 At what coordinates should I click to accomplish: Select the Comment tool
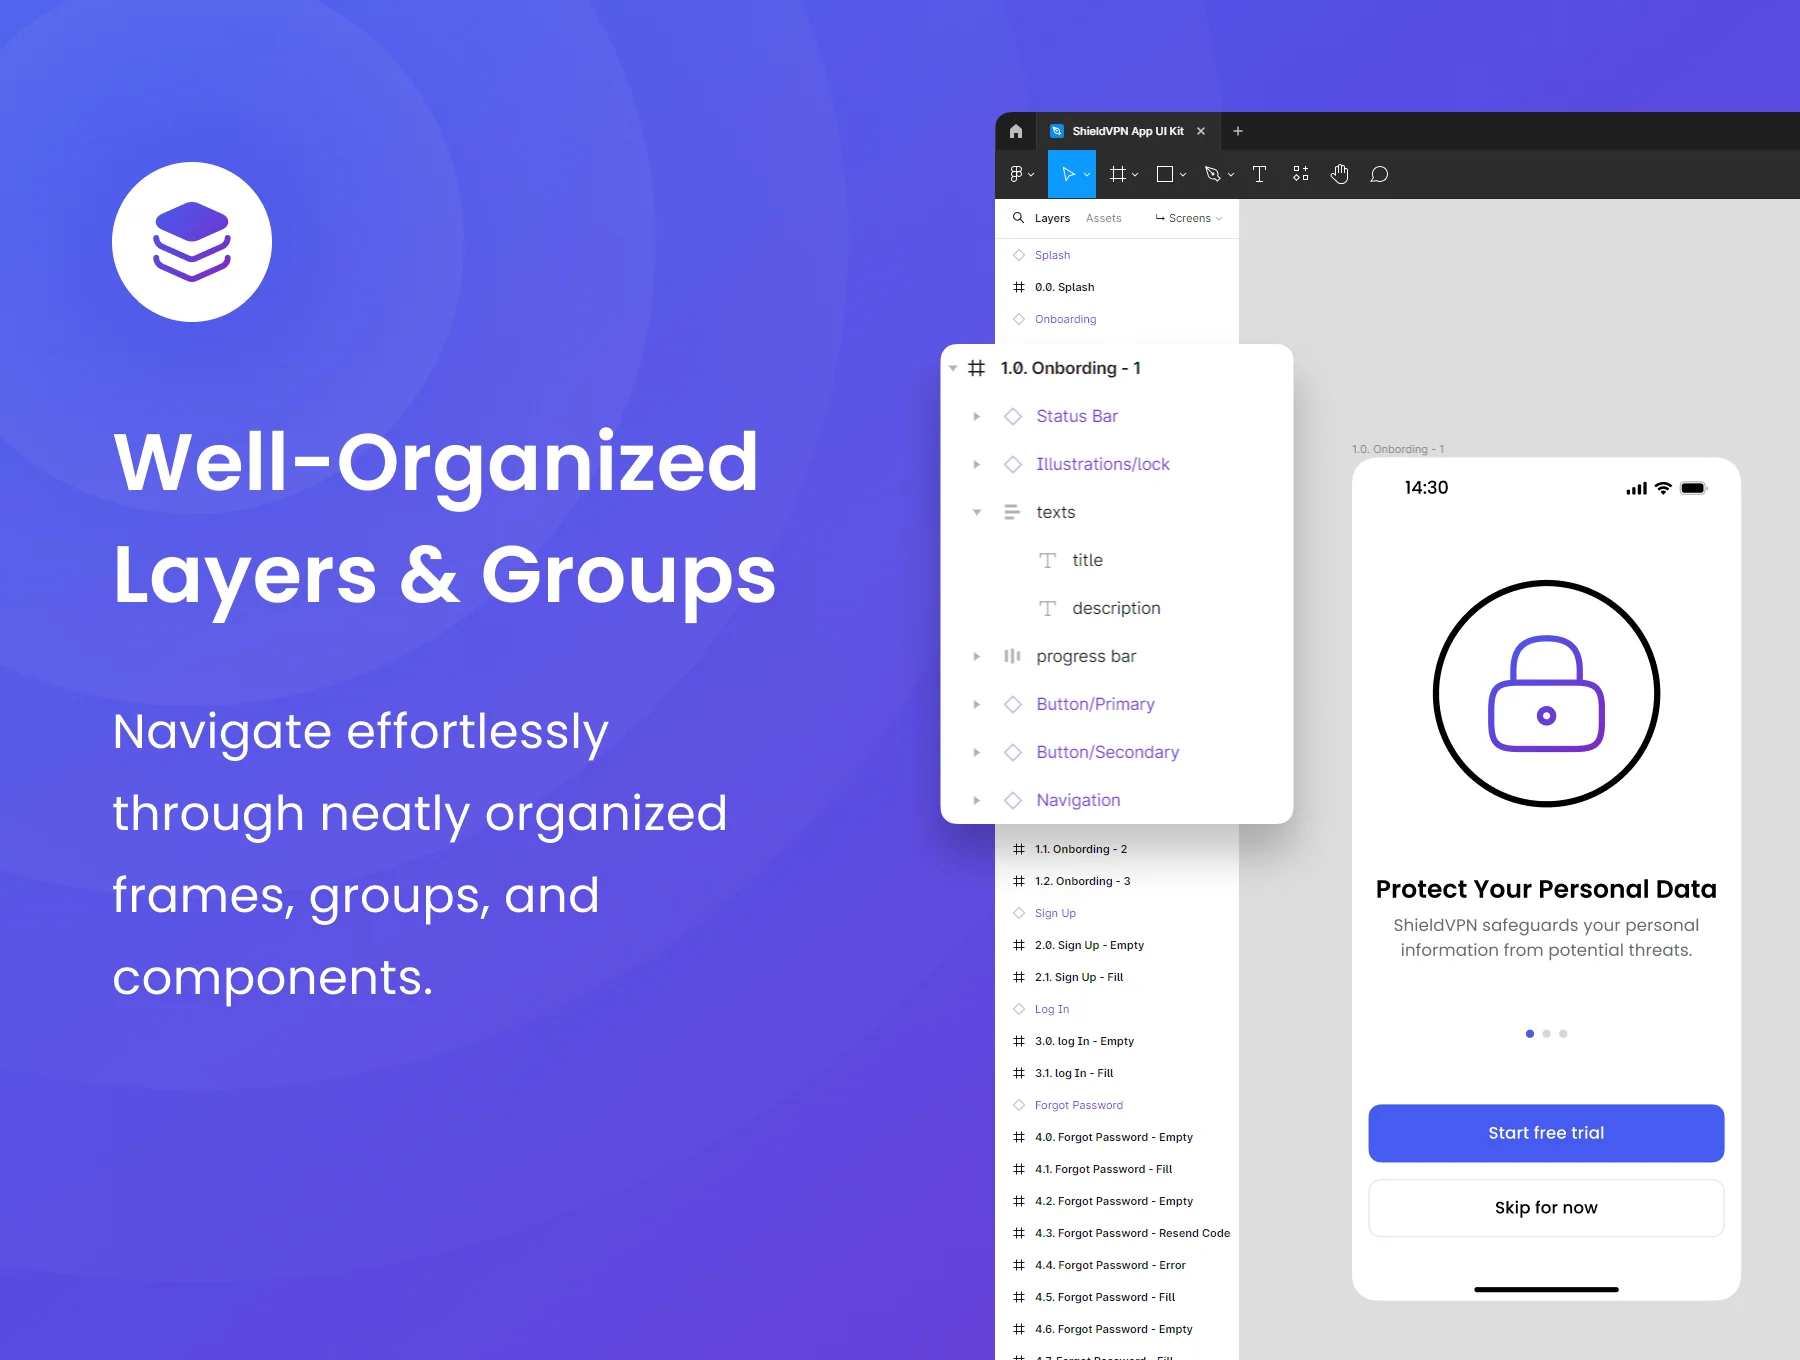coord(1379,174)
